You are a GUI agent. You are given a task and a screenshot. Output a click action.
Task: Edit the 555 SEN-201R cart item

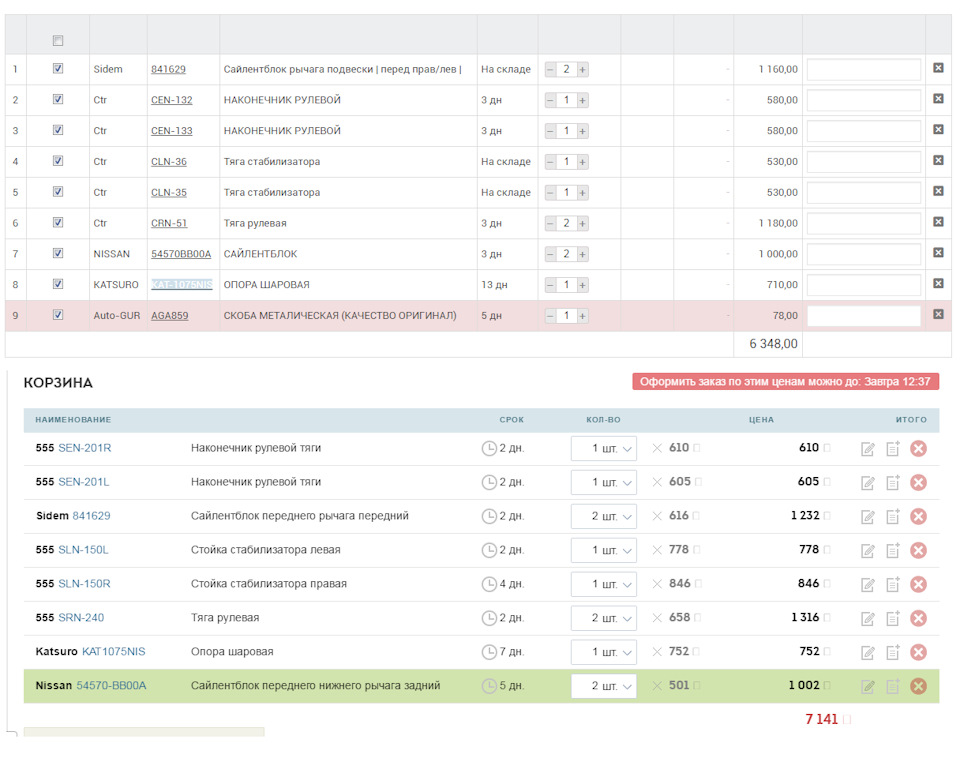pyautogui.click(x=868, y=449)
